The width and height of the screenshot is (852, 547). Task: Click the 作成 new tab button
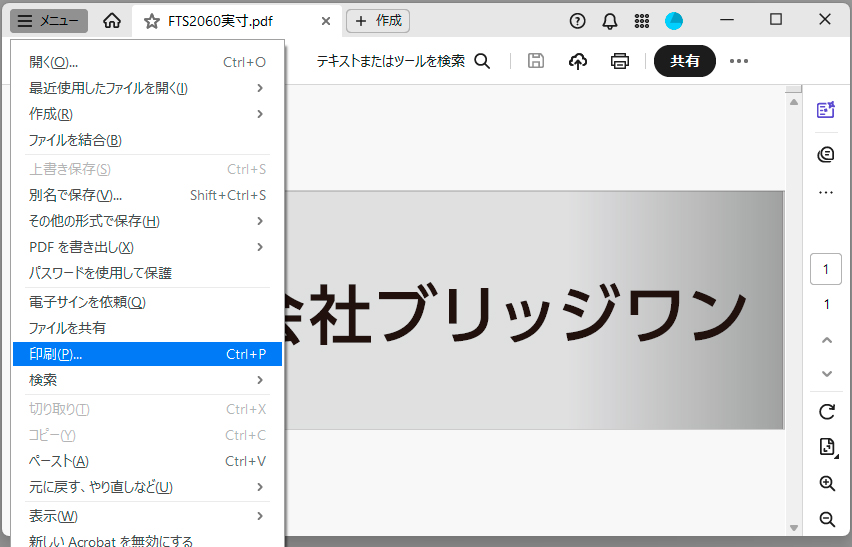378,21
